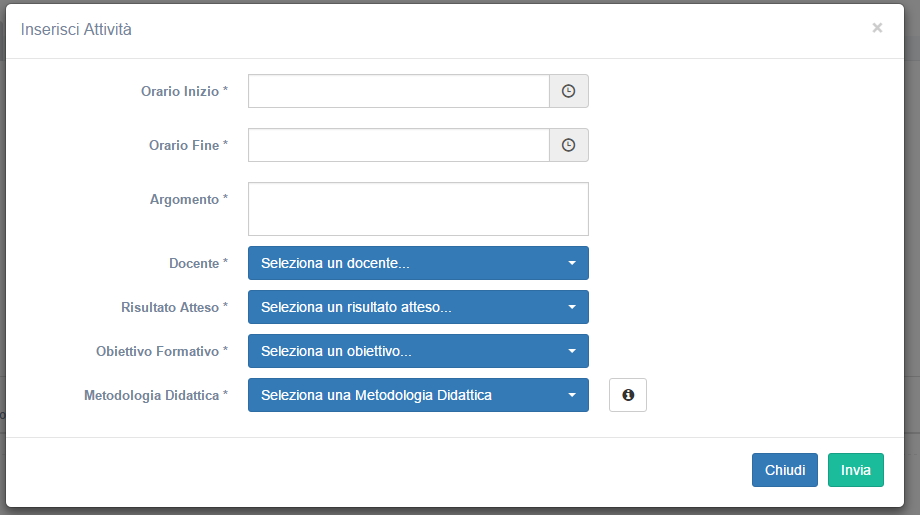Click the 'Argomento *' field label
The height and width of the screenshot is (515, 920).
(x=188, y=199)
